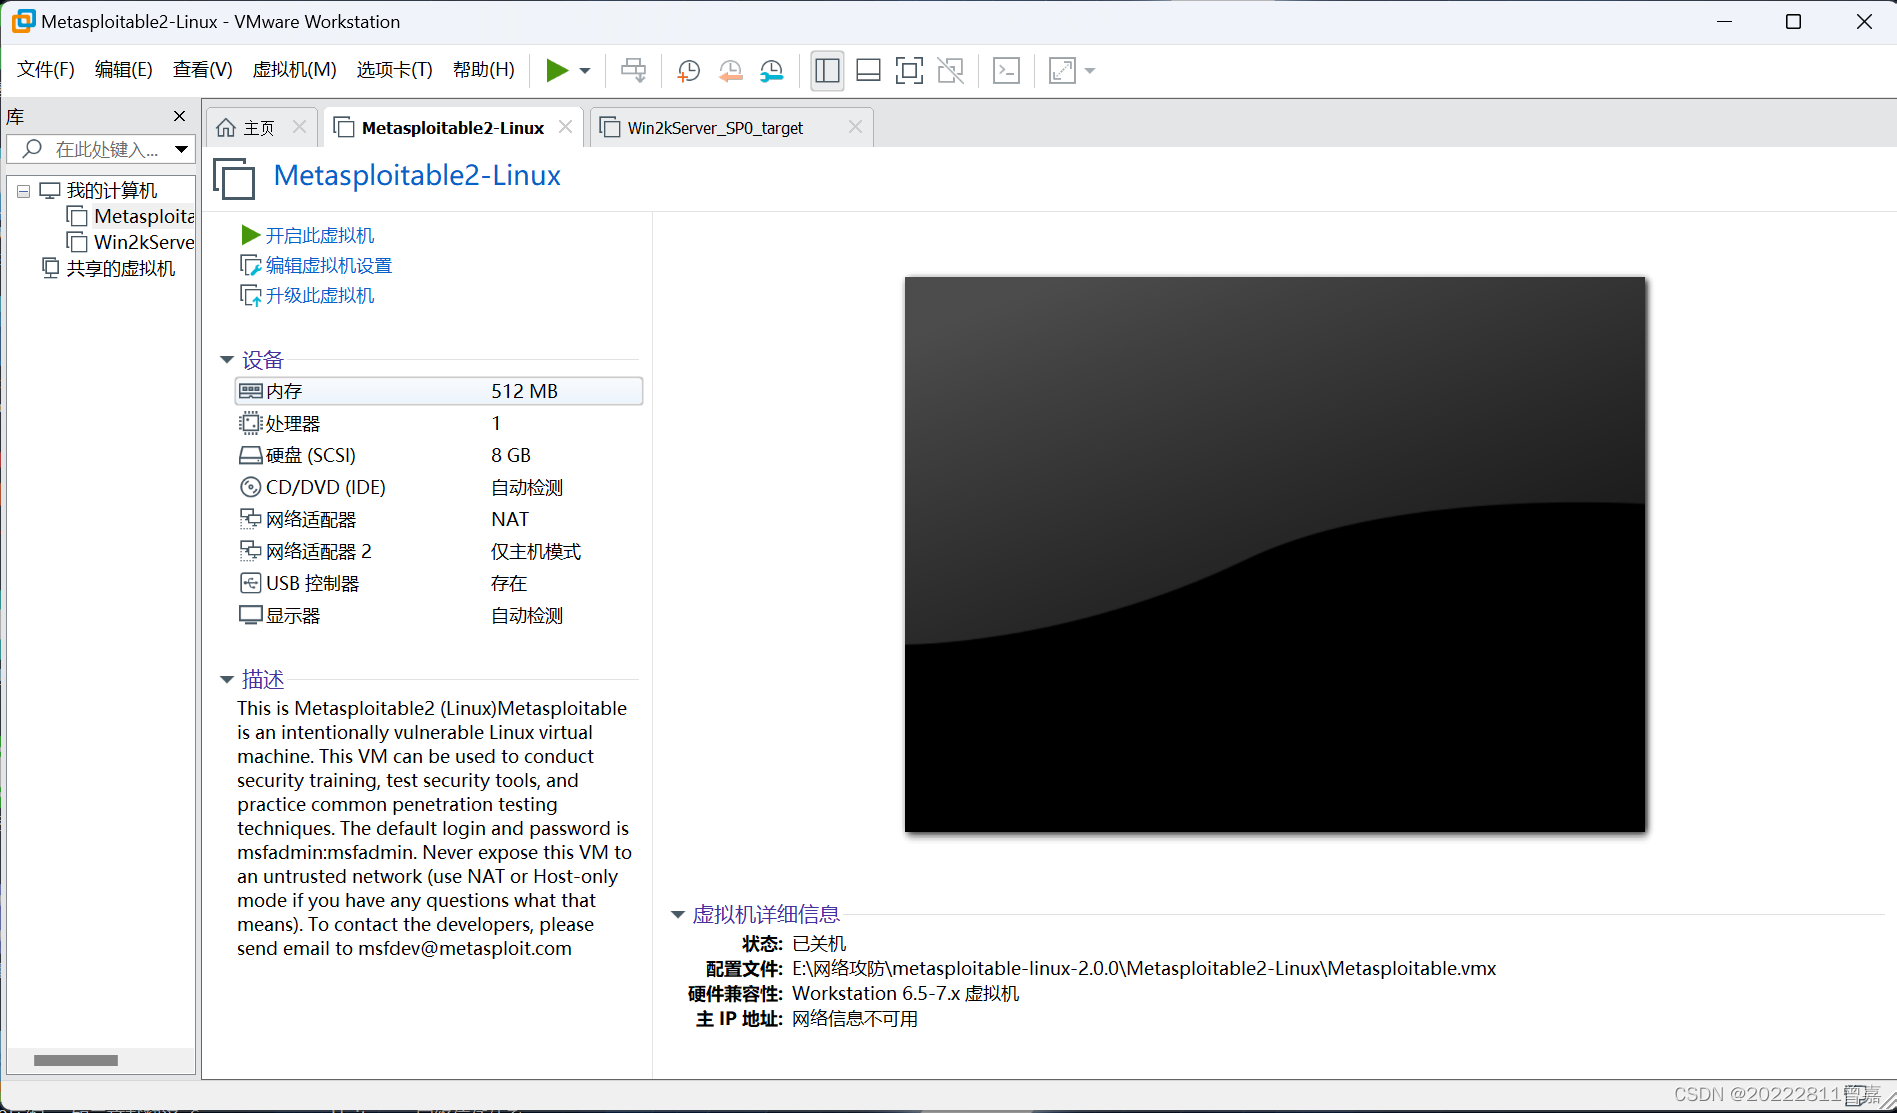Close the Win2kServer_SP0_target tab
1897x1113 pixels.
tap(855, 127)
